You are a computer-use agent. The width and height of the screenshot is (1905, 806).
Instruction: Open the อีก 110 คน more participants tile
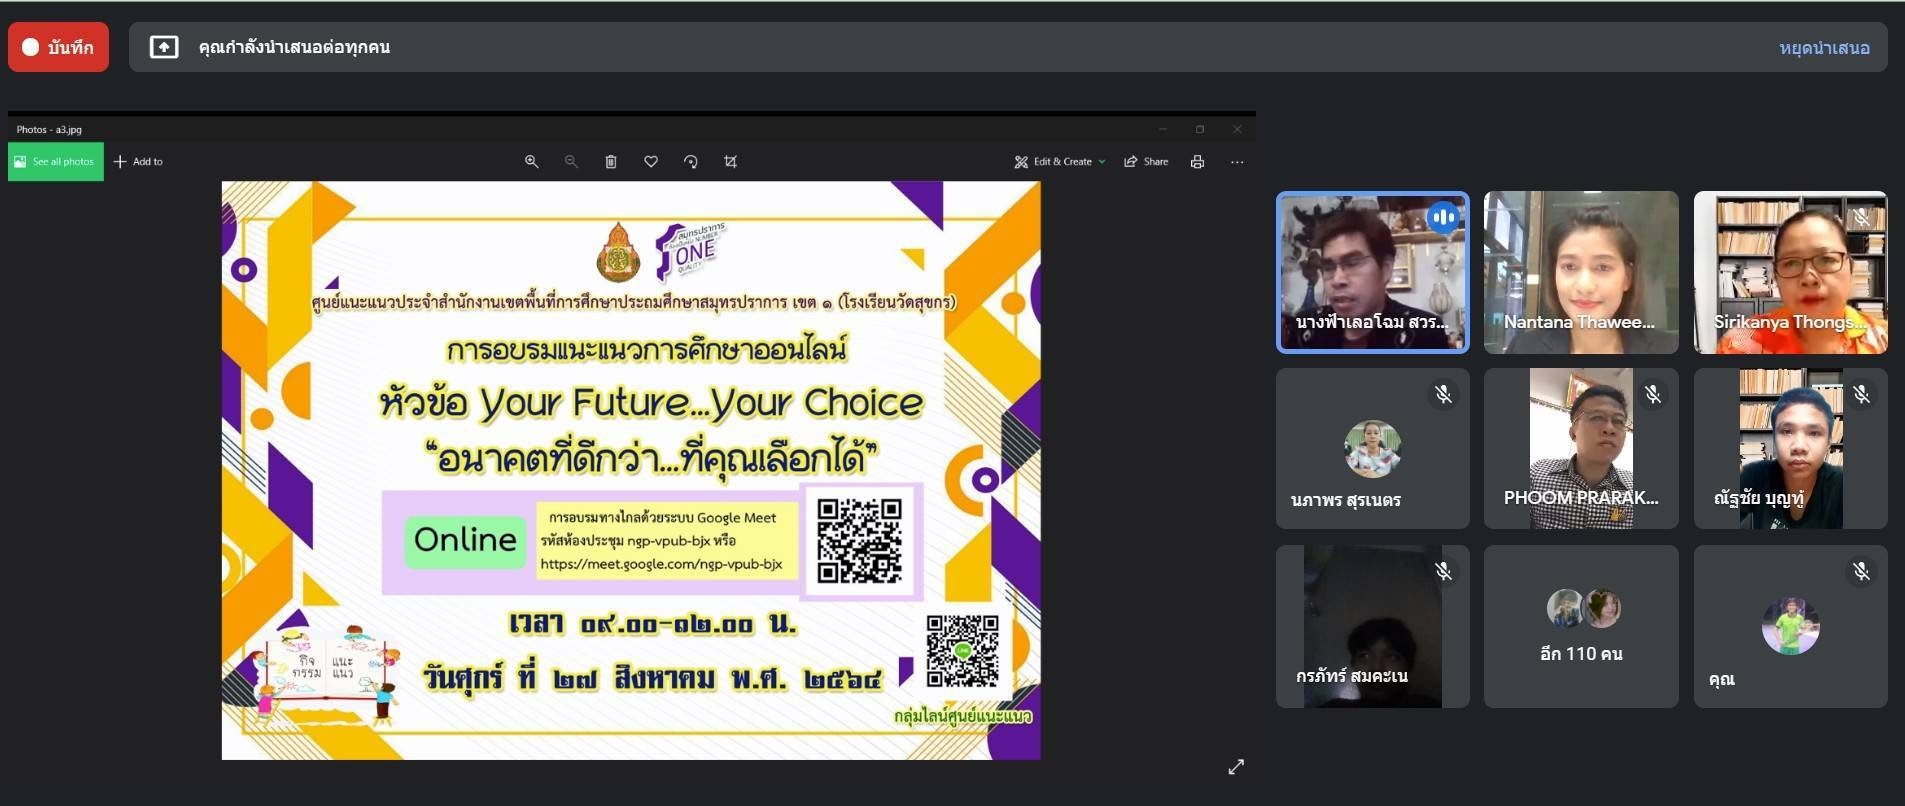tap(1581, 626)
